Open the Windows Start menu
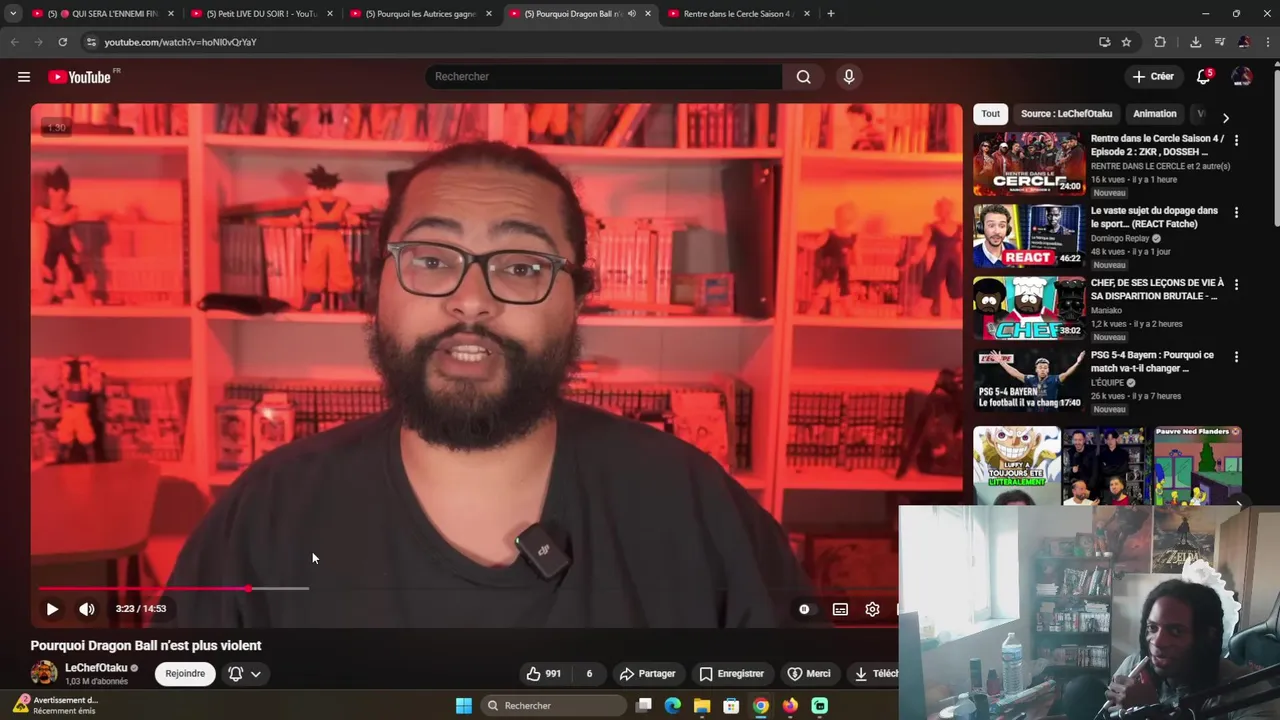This screenshot has height=720, width=1280. (464, 706)
